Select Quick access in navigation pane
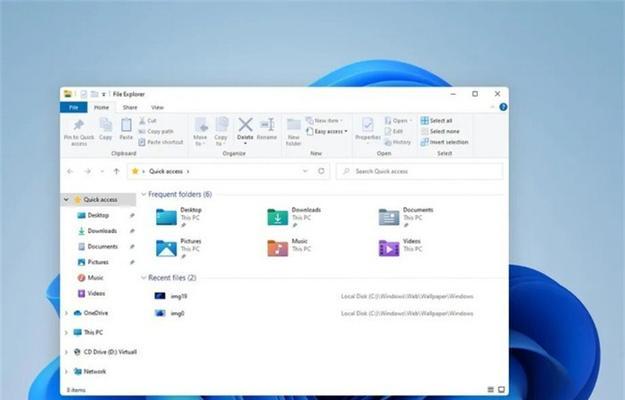Screen dimensions: 625x400 coord(100,199)
